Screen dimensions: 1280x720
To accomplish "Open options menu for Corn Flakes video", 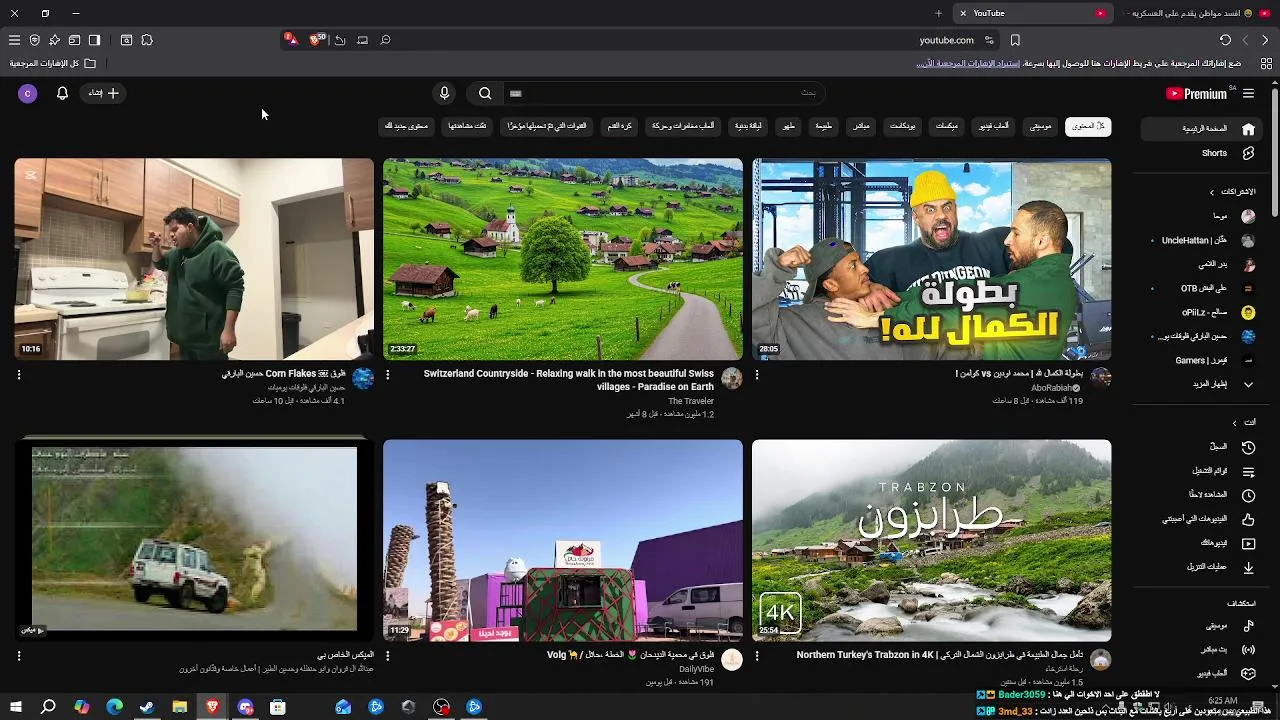I will click(x=19, y=375).
